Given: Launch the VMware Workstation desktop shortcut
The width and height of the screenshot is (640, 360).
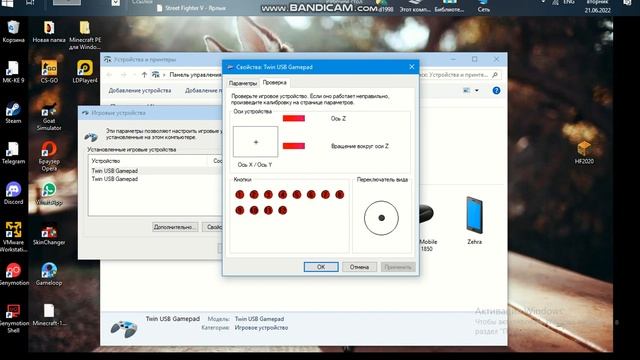Looking at the screenshot, I should [x=13, y=237].
